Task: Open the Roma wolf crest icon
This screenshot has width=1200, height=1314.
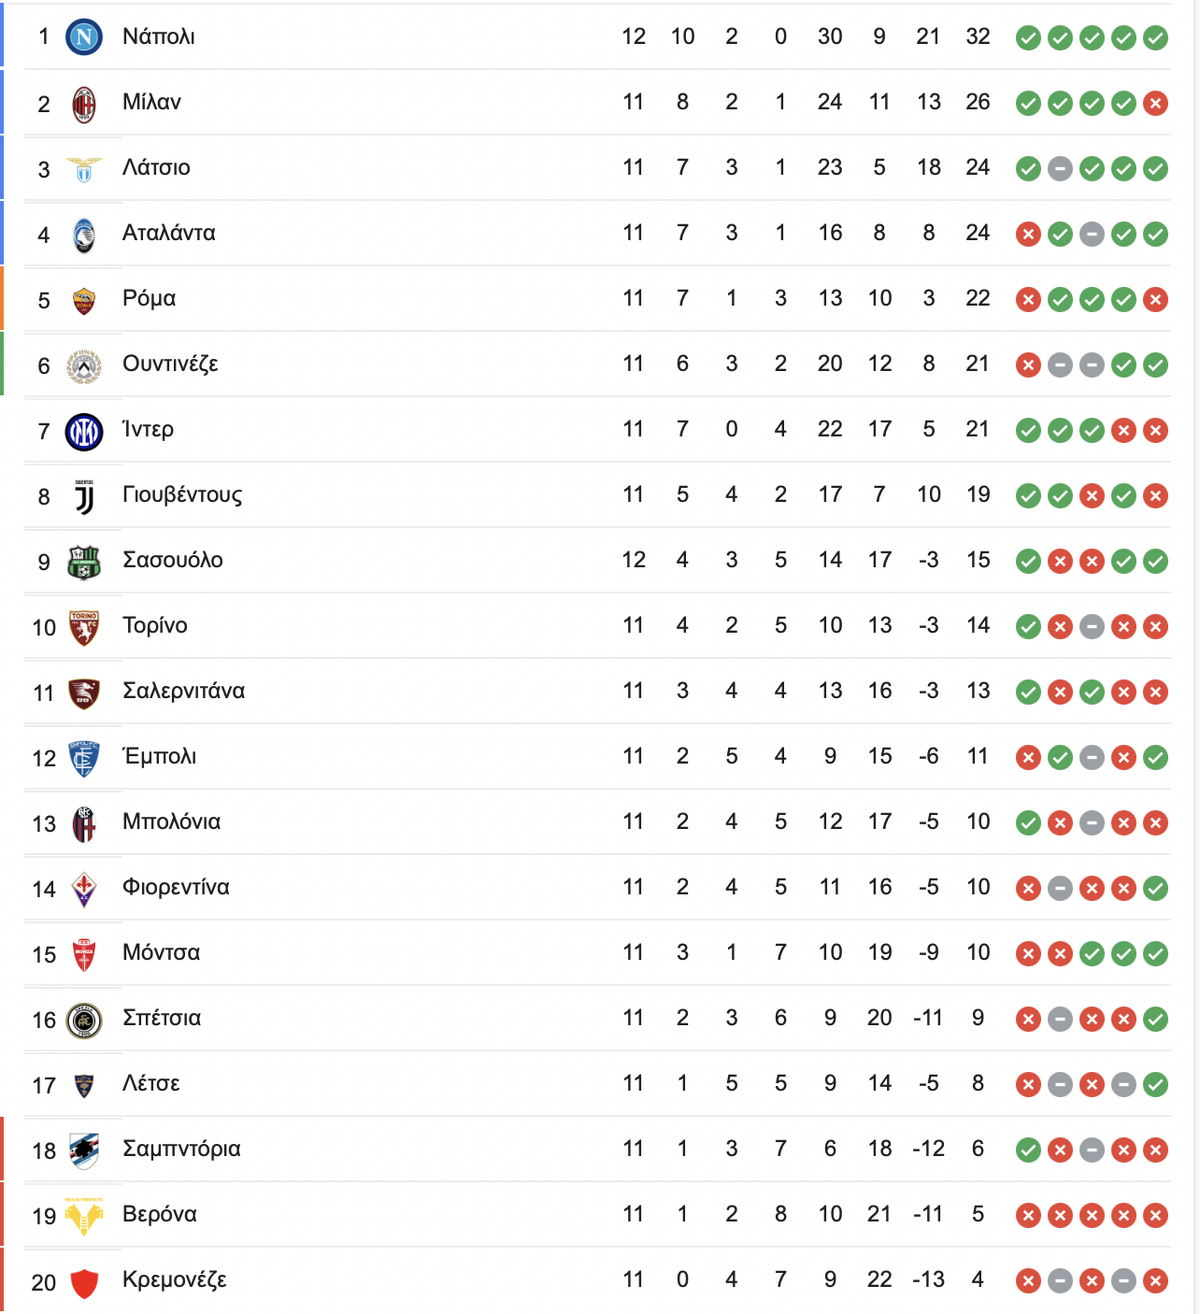Action: coord(84,300)
